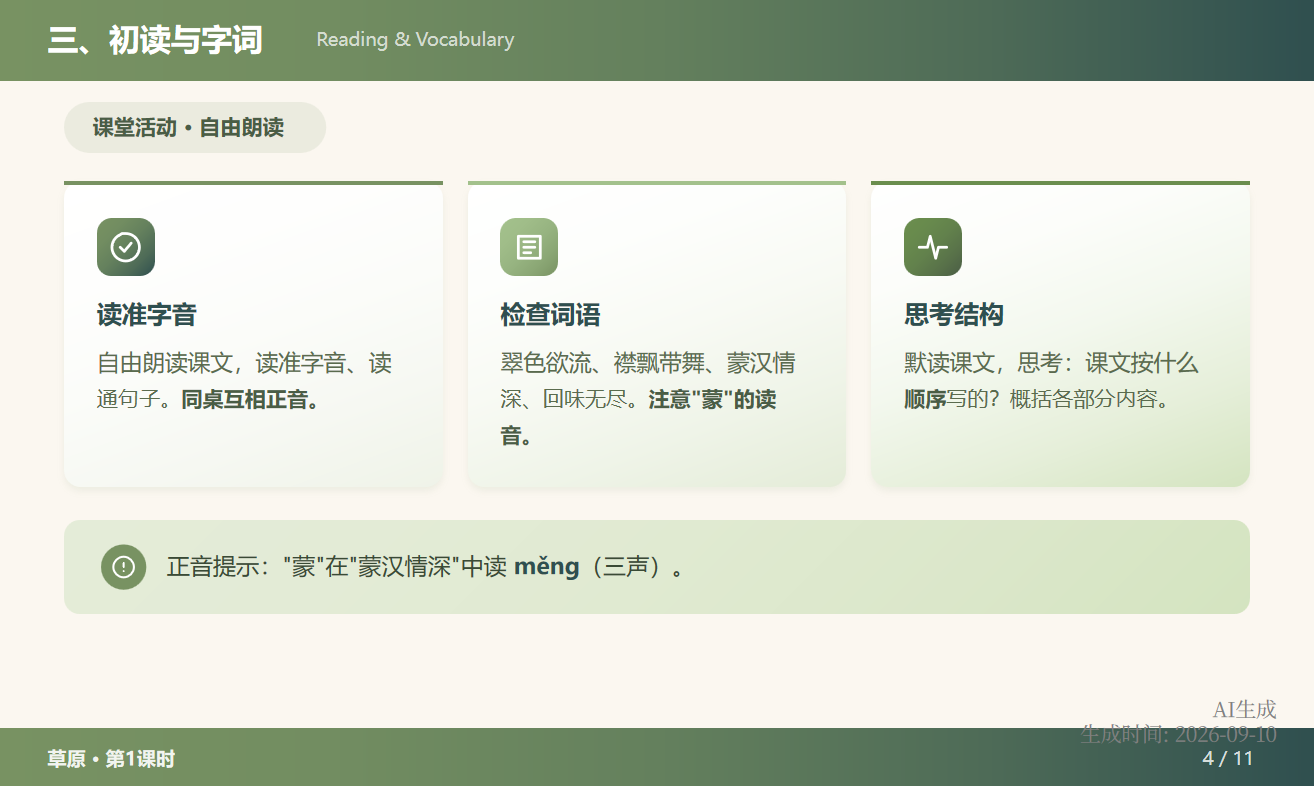The image size is (1314, 786).
Task: Click the sentence starting 自由朗读课文
Action: click(244, 381)
